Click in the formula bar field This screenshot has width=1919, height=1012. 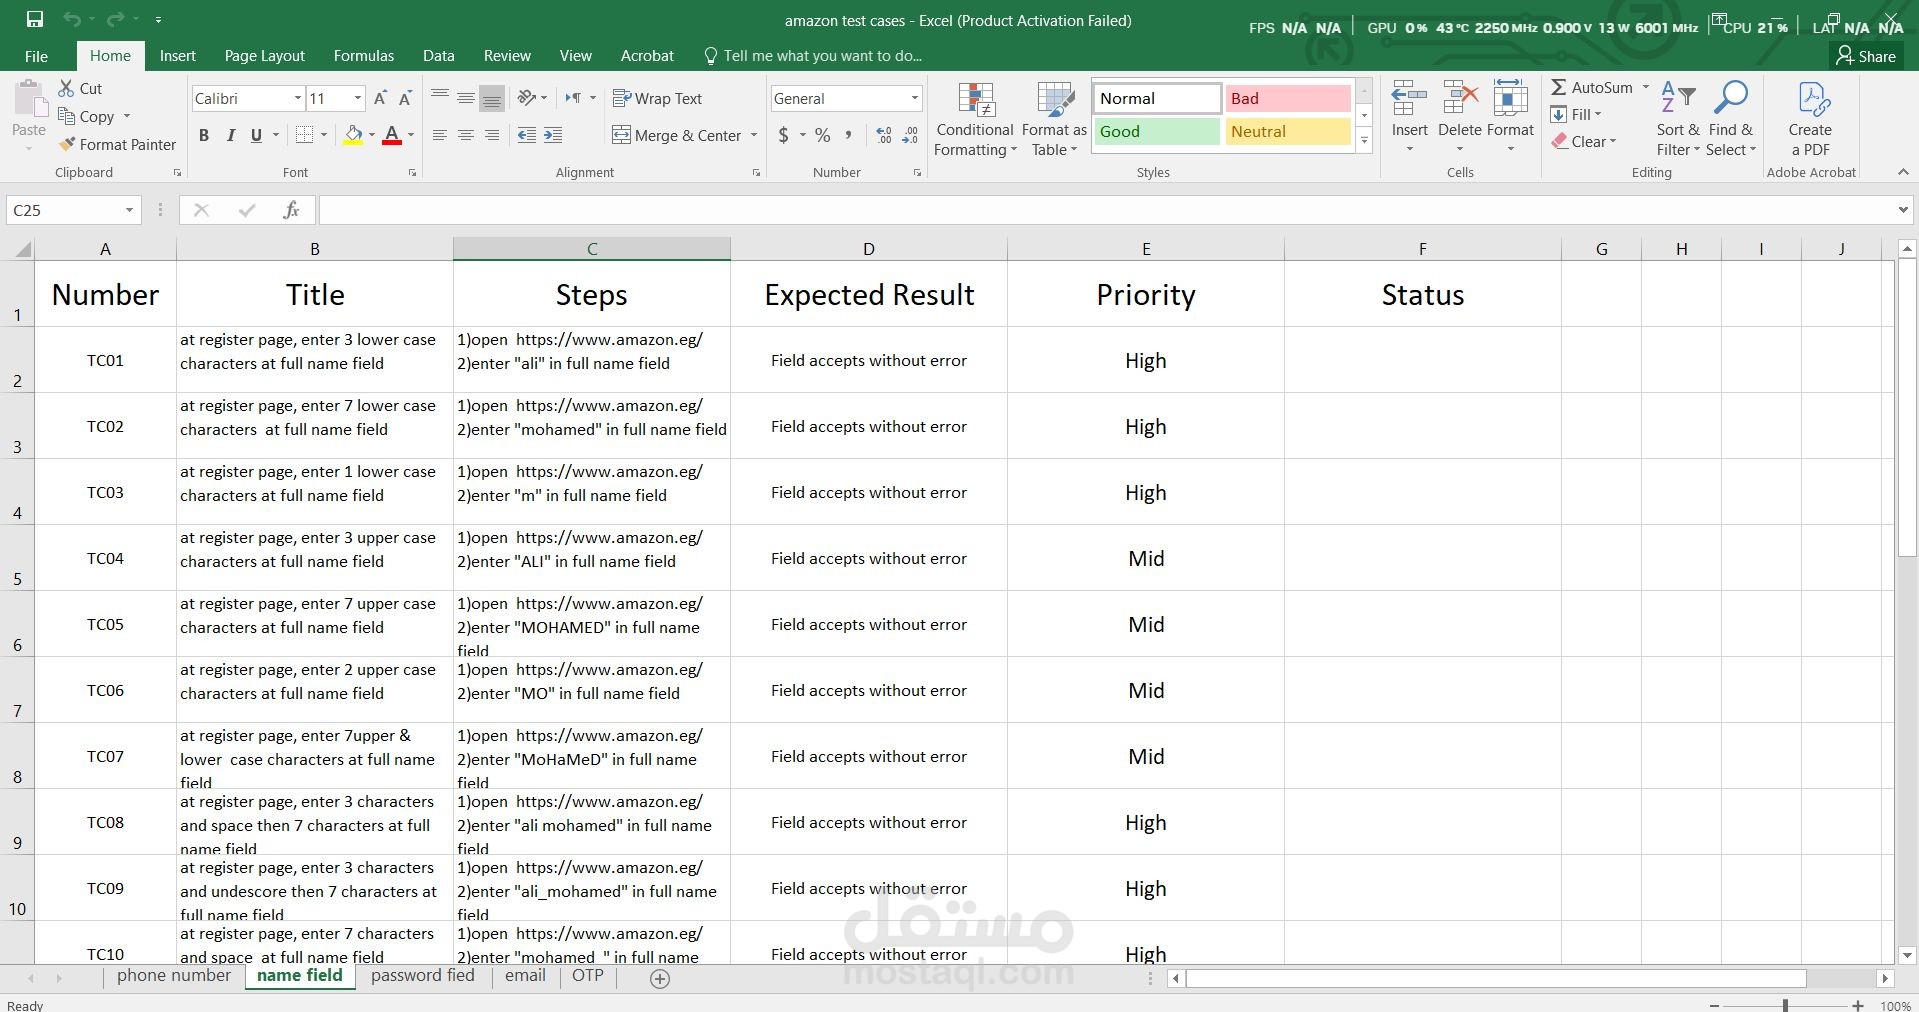click(x=1105, y=210)
